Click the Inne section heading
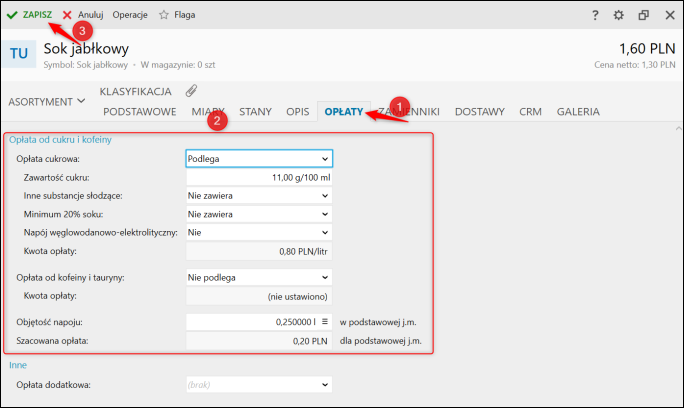Image resolution: width=684 pixels, height=408 pixels. point(18,365)
